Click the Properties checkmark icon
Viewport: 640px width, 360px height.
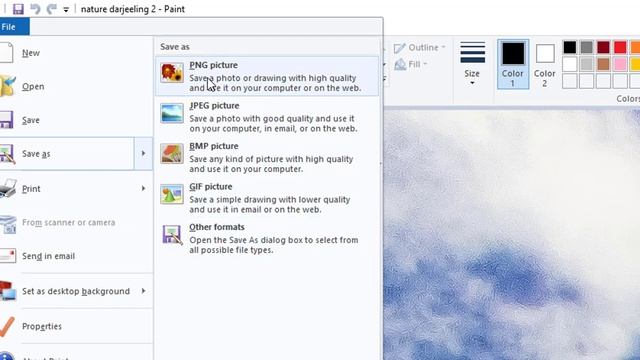click(x=7, y=327)
